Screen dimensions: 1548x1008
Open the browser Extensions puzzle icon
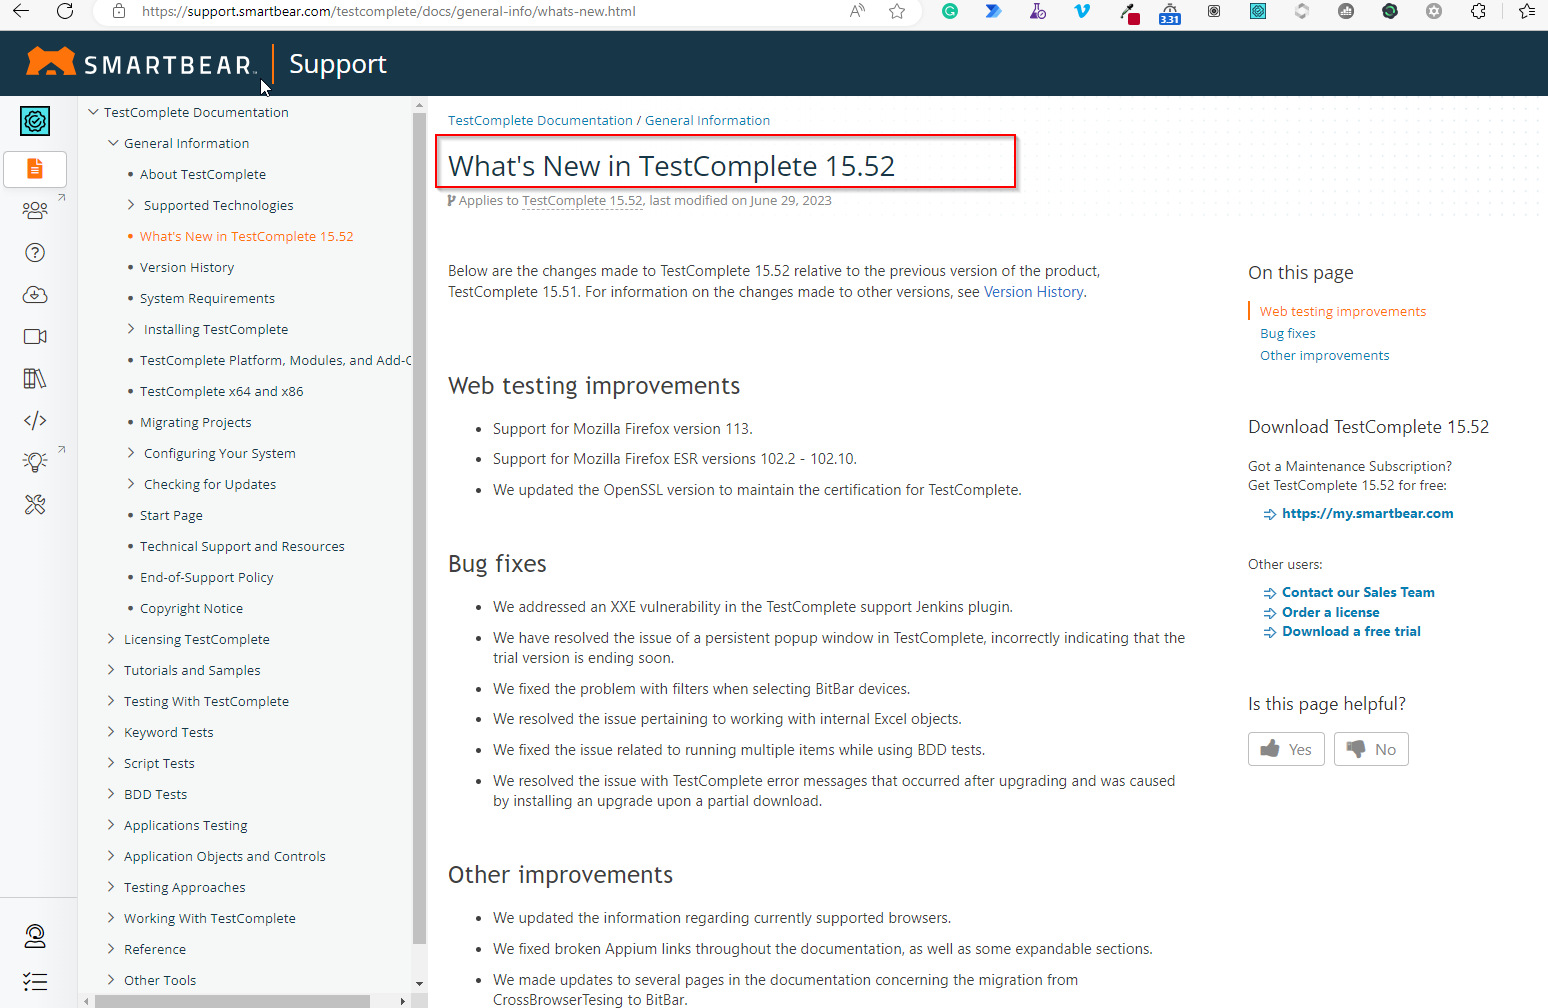(1478, 11)
